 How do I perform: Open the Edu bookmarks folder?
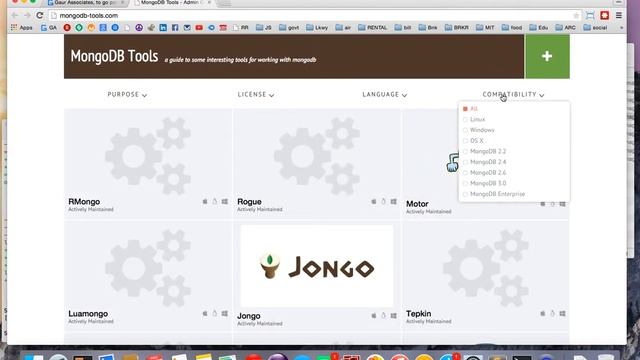pyautogui.click(x=539, y=27)
